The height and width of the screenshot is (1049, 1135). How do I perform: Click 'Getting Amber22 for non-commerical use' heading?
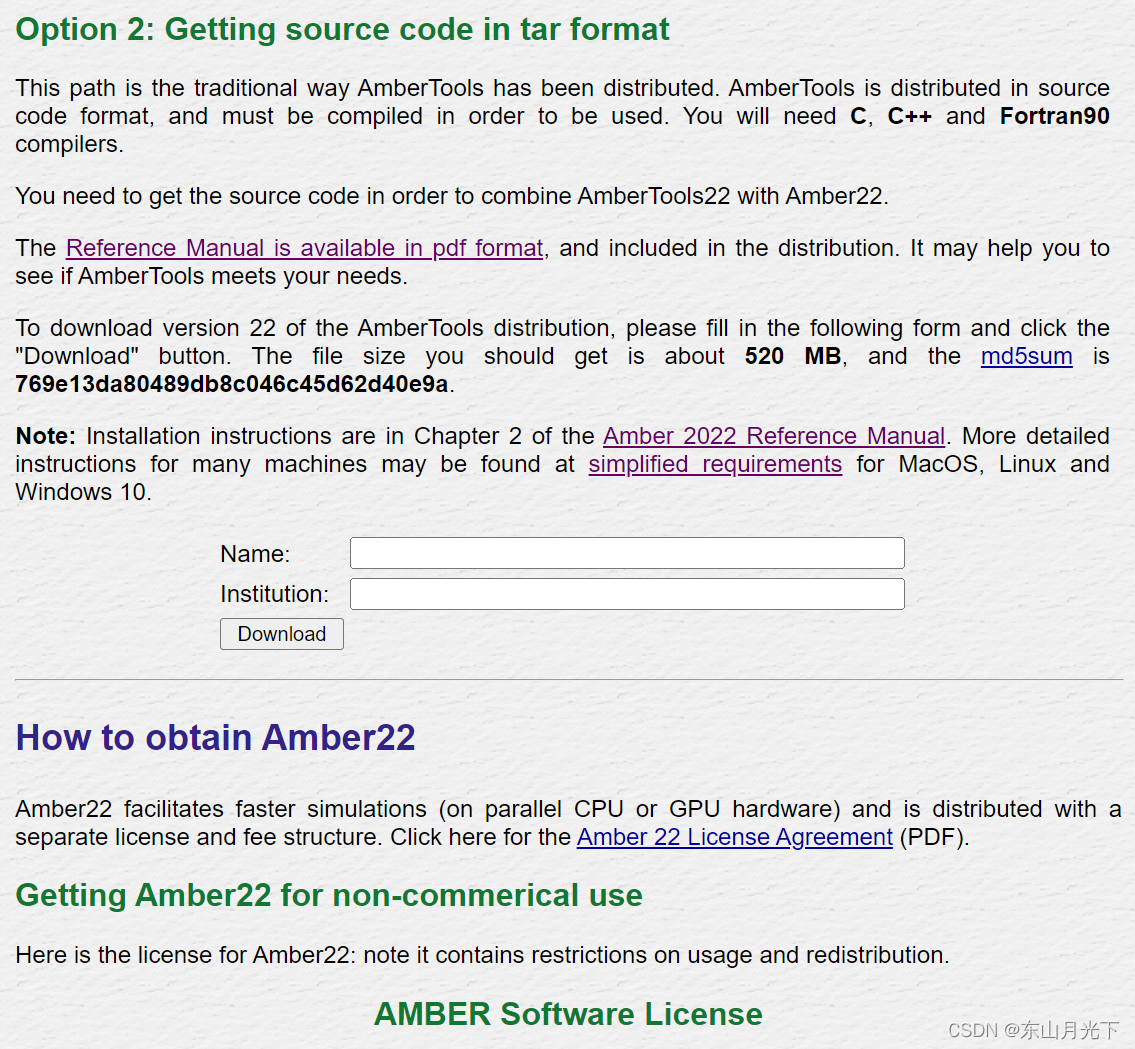(x=329, y=896)
